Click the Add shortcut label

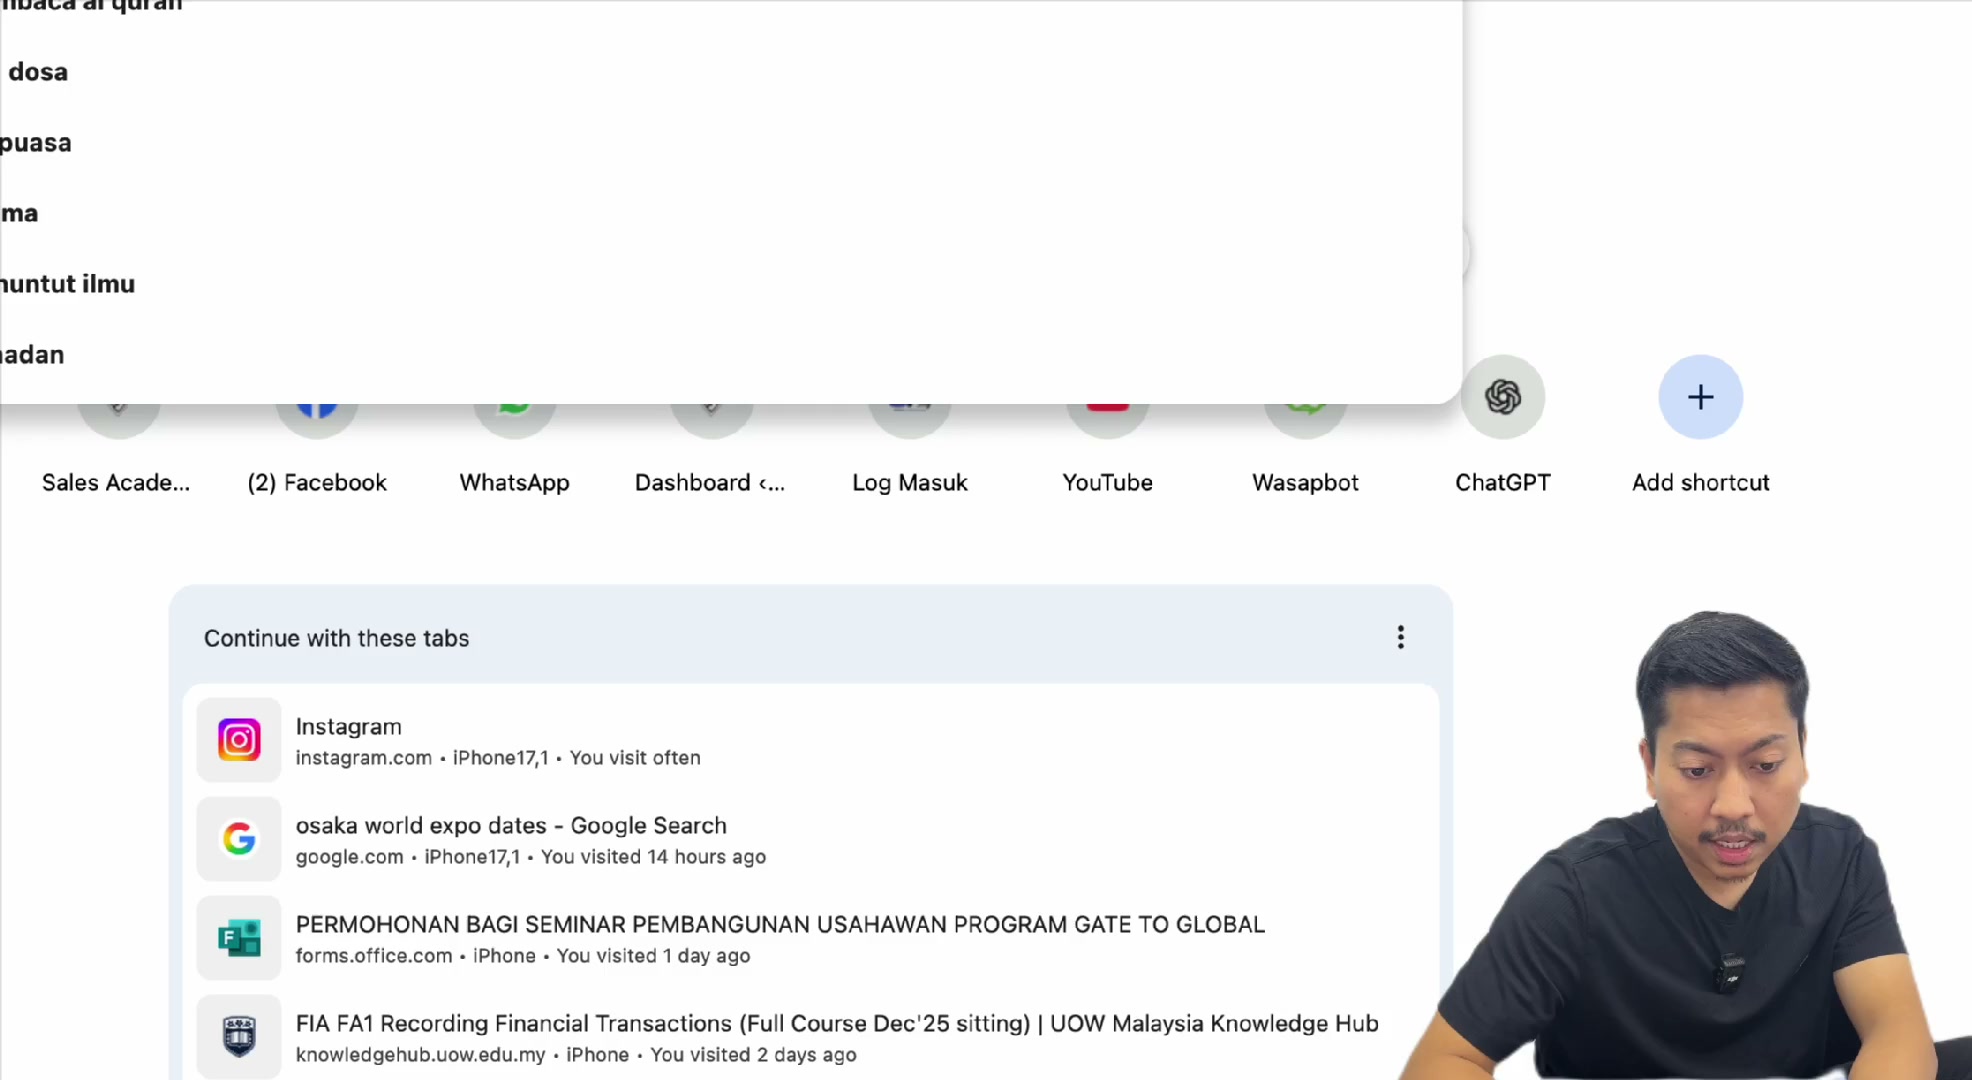coord(1700,483)
